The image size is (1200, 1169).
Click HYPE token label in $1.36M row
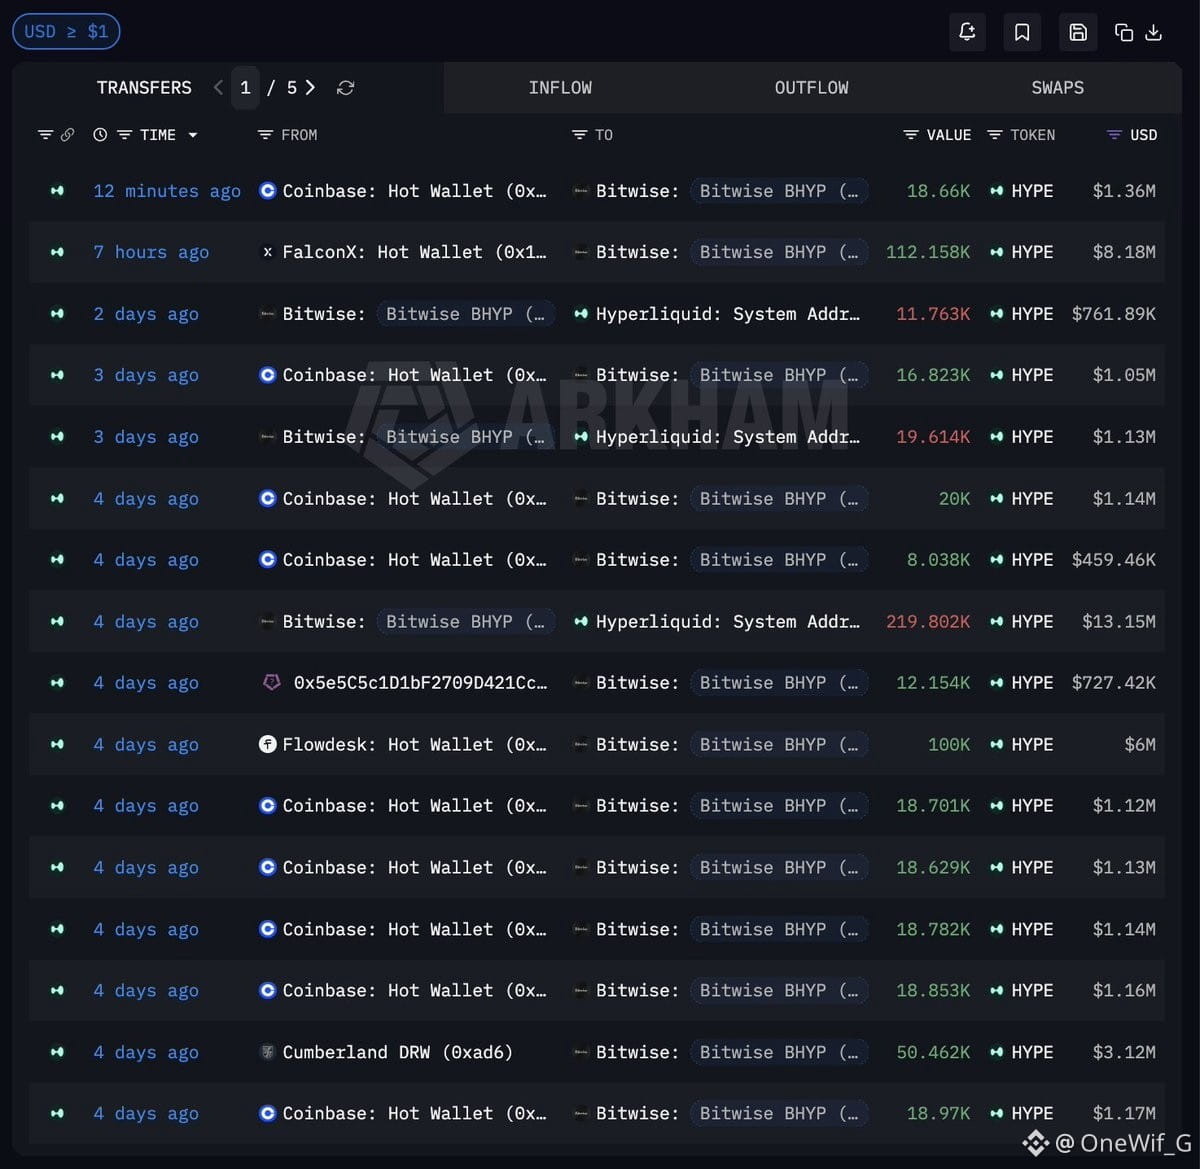tap(1032, 191)
